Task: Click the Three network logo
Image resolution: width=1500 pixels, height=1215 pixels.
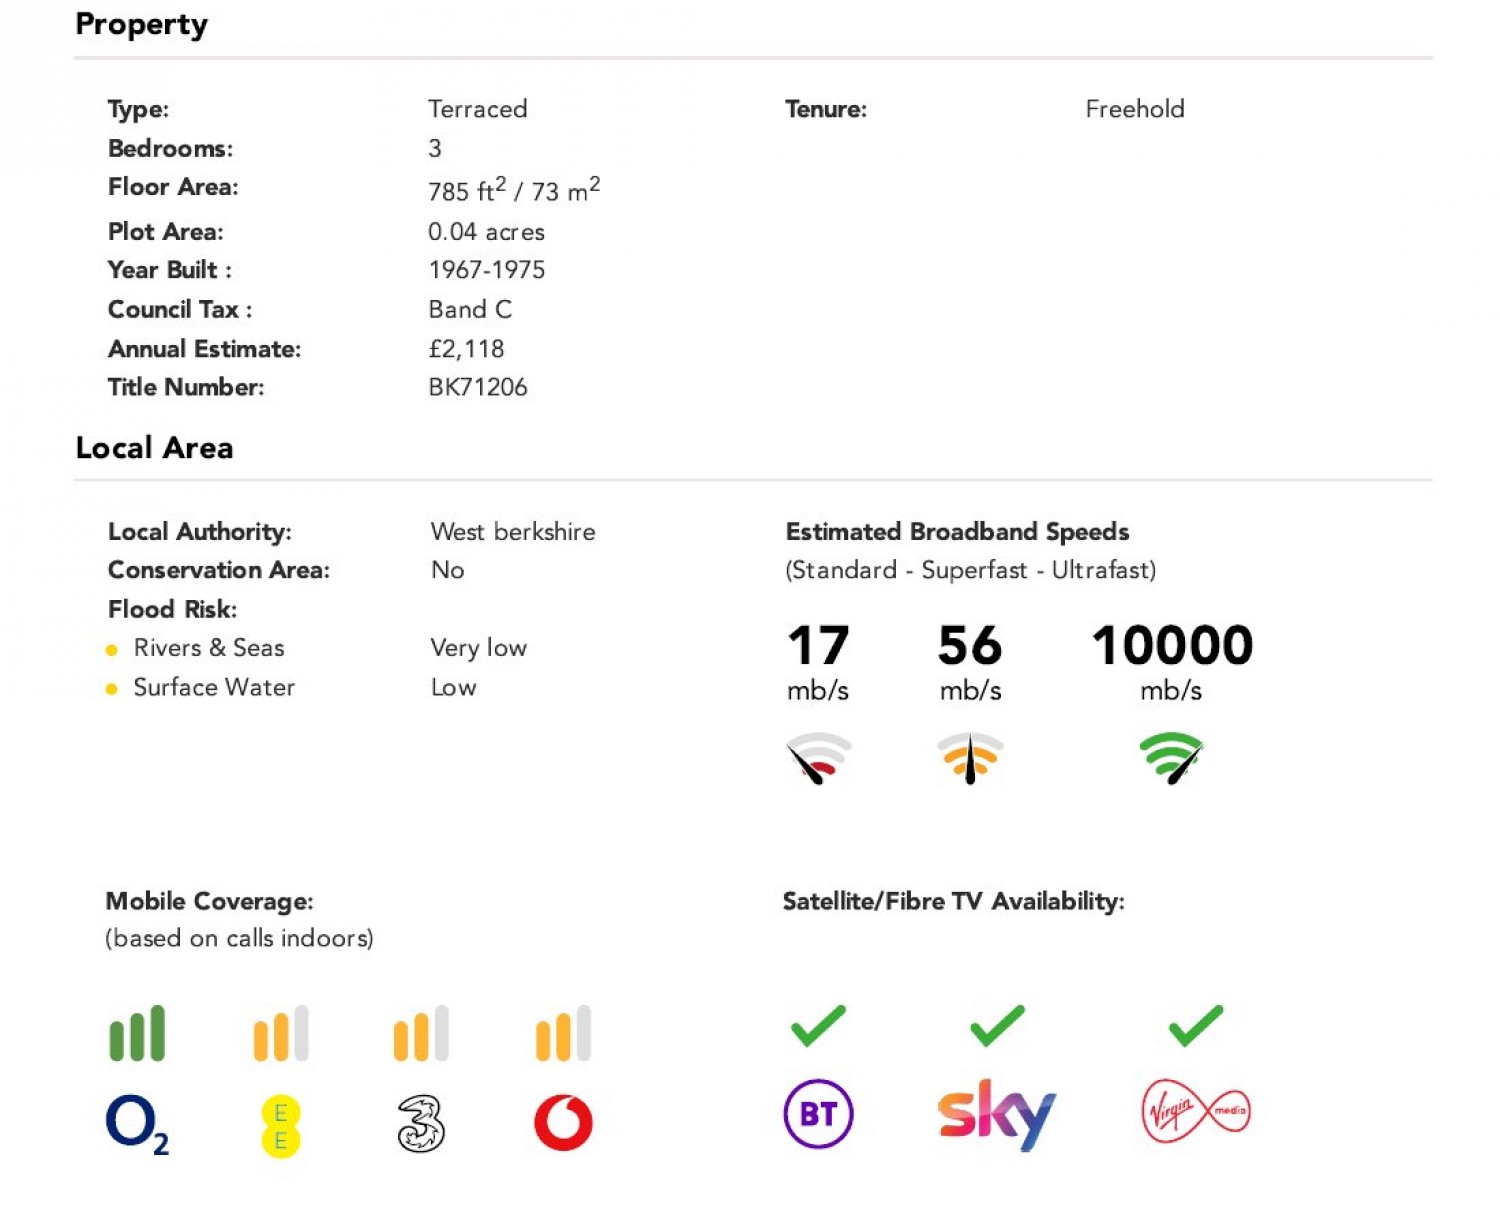Action: (421, 1124)
